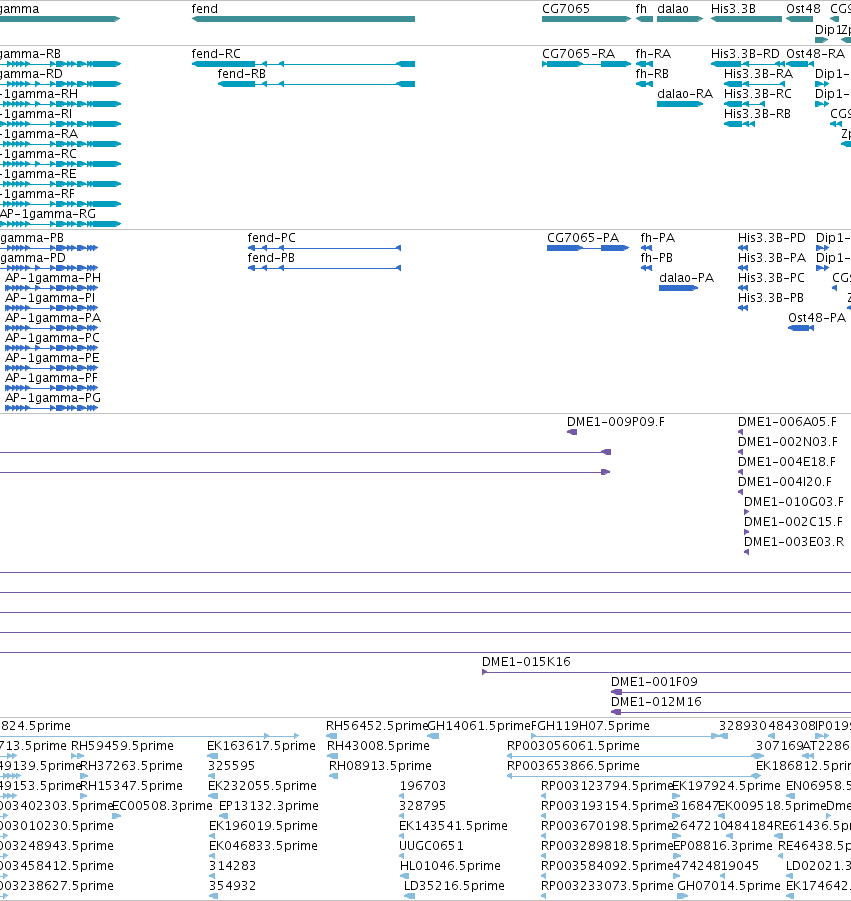This screenshot has height=901, width=851.
Task: Select the EK143541.5prime EST label
Action: tap(453, 826)
